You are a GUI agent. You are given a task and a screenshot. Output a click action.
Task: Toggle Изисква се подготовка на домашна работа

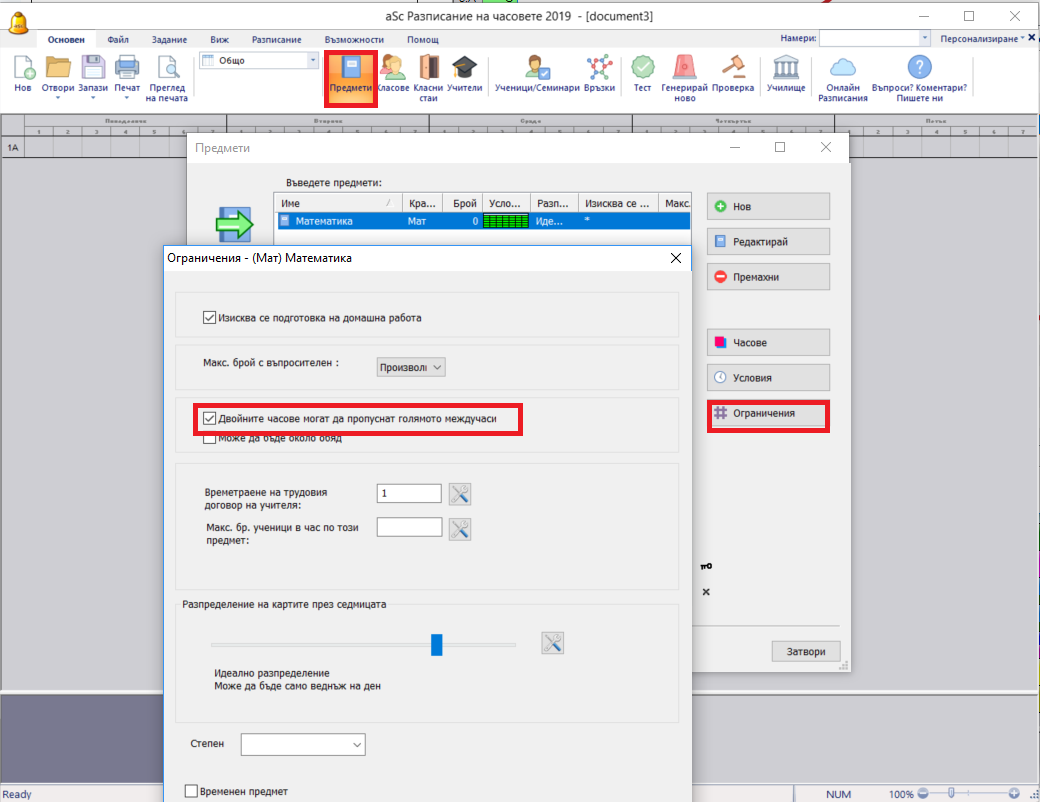210,318
